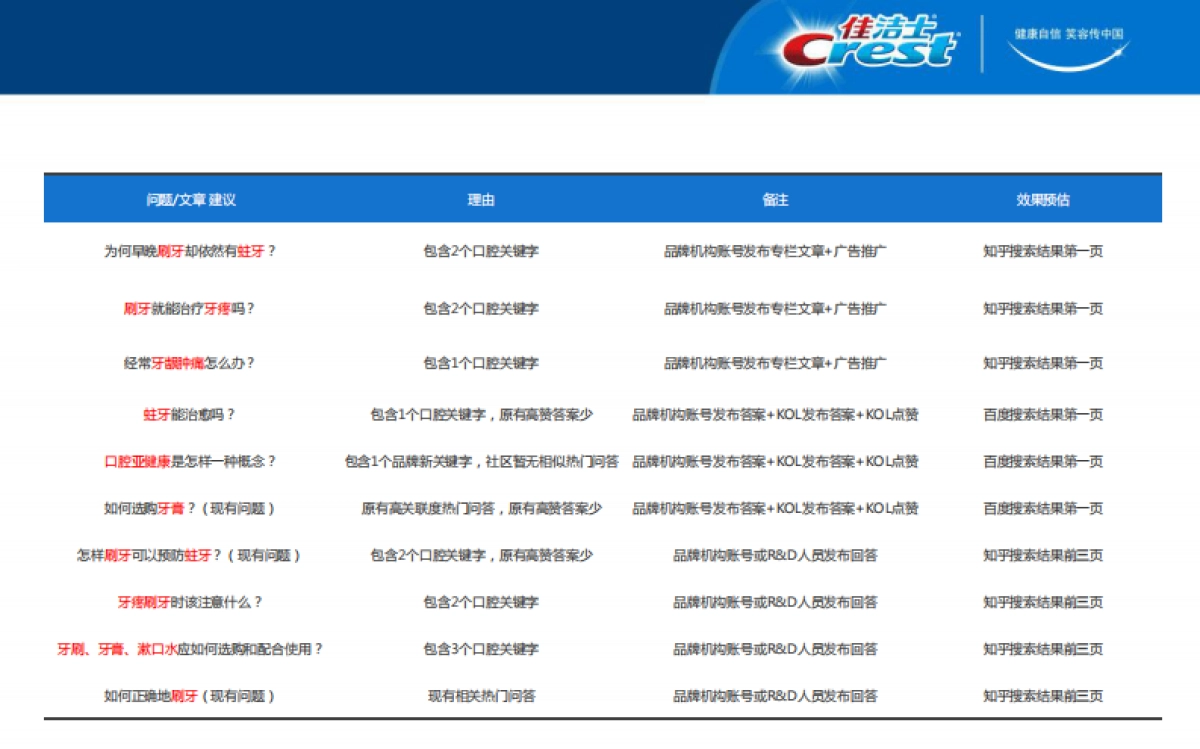Screen dimensions: 1200x749
Task: Select the 包含1个品牌新关键字 reason cell
Action: pos(481,462)
